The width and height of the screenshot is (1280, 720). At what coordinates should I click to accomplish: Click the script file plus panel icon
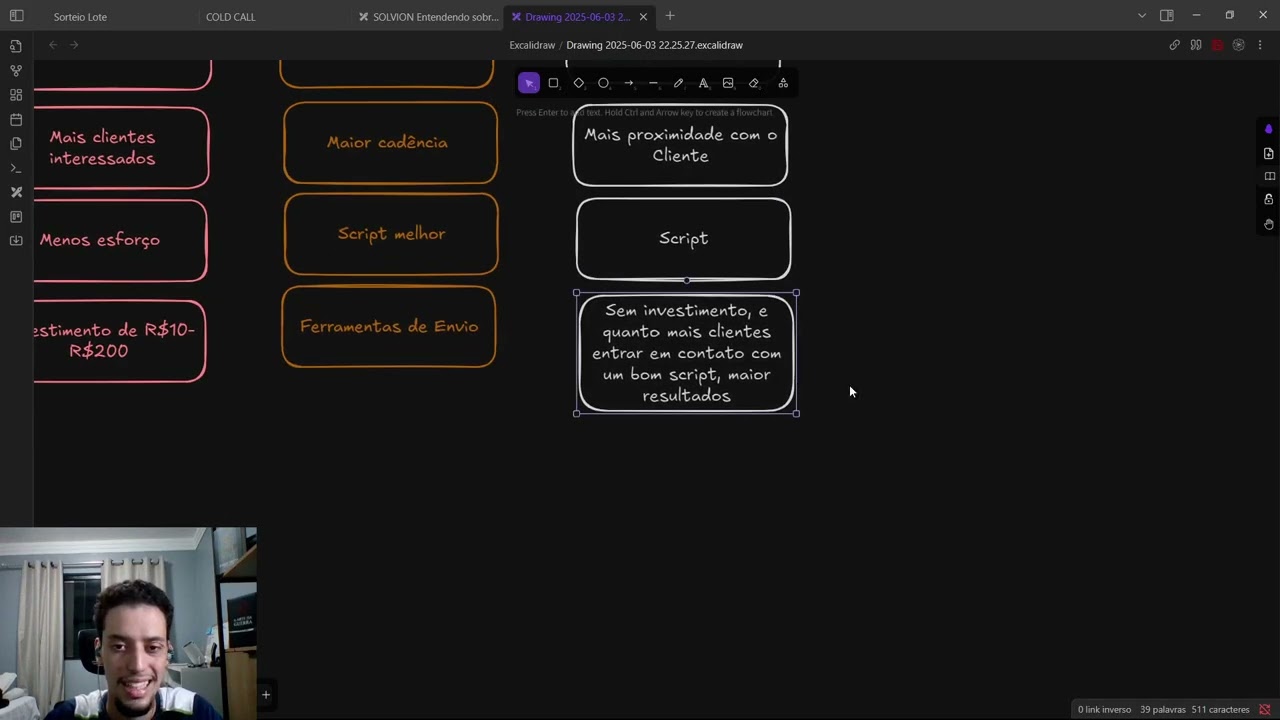pos(1268,153)
